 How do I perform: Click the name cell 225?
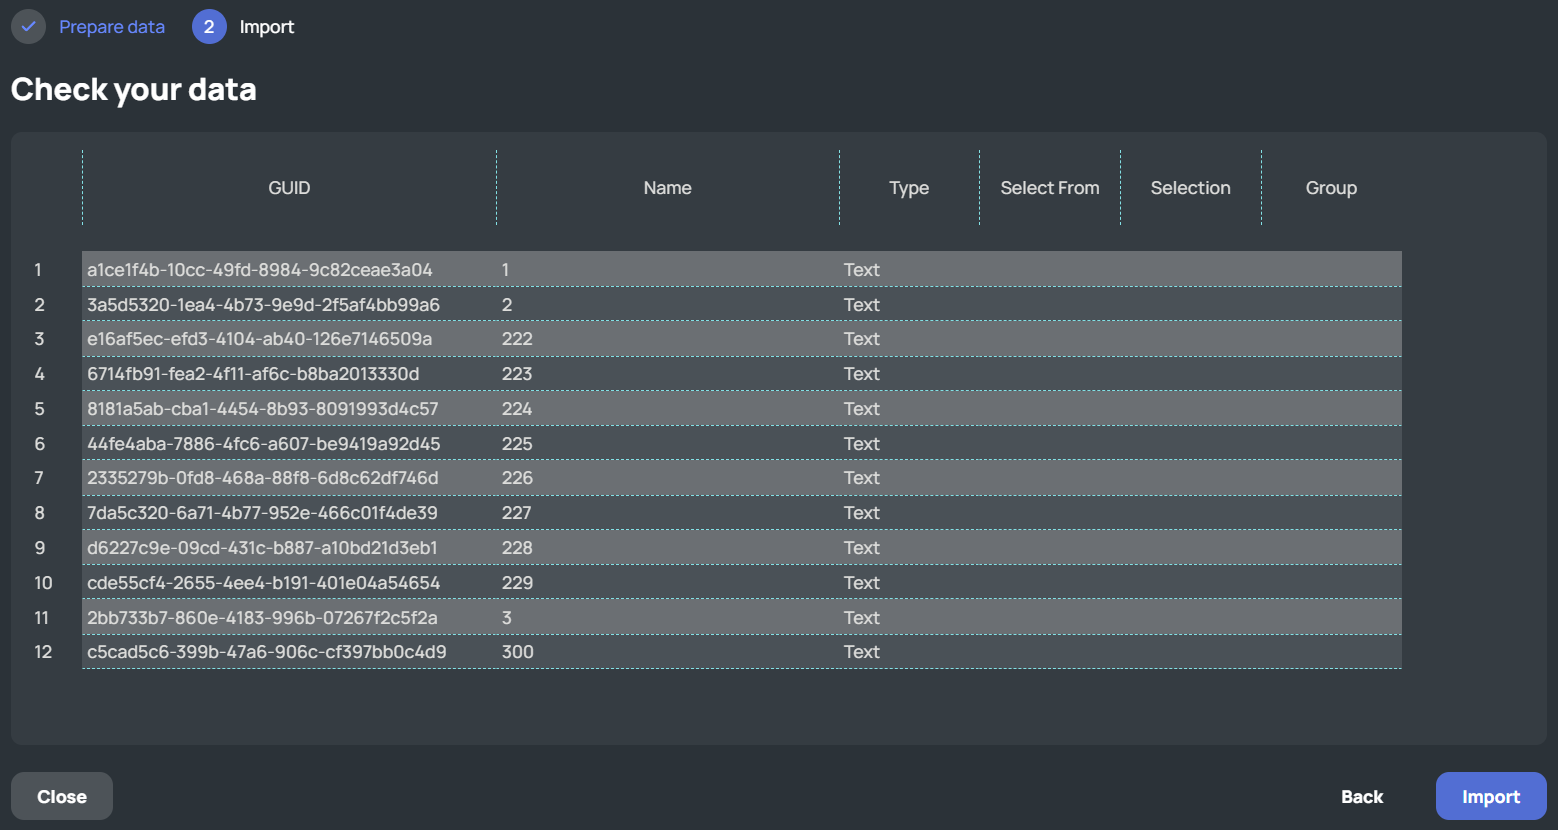(x=517, y=444)
